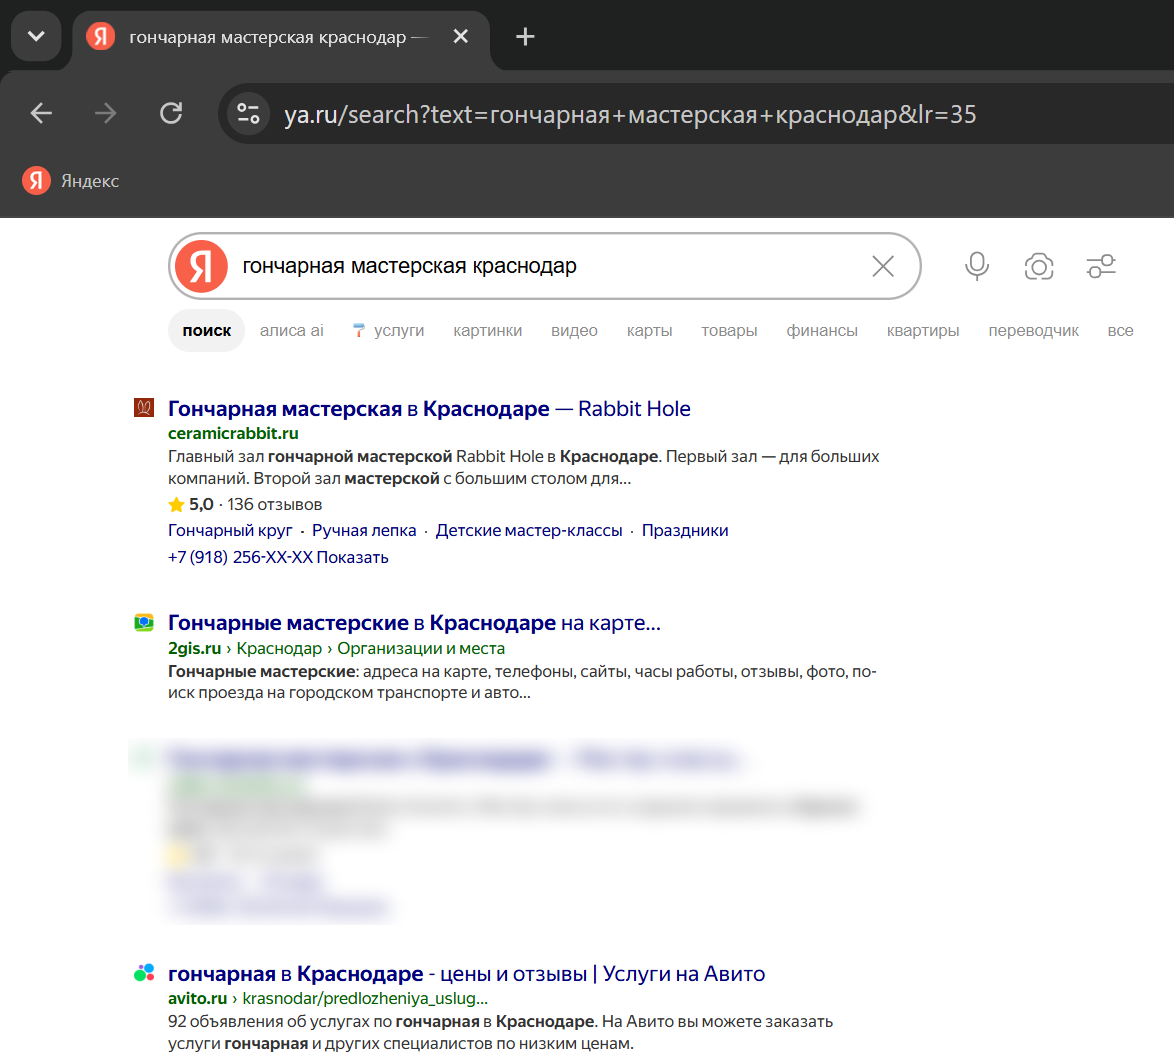Click the Avito favicon

coord(144,973)
